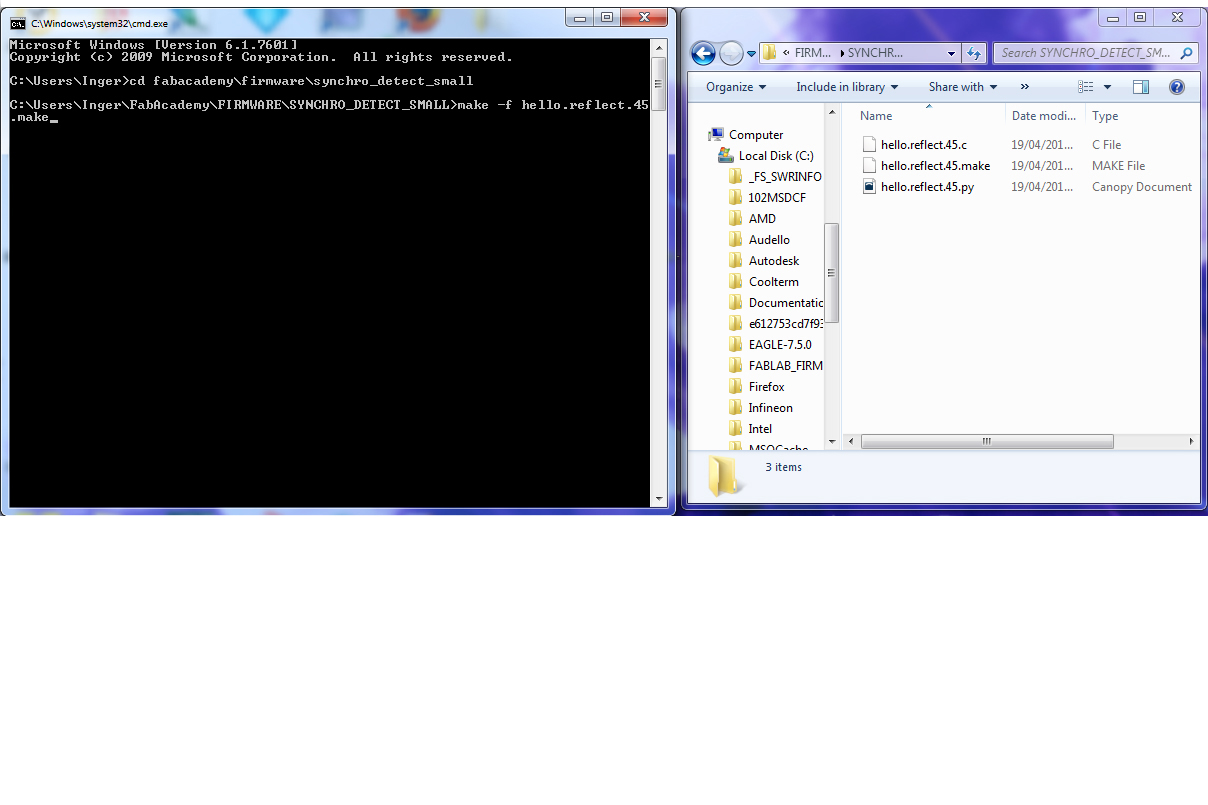Click the Change your view icon
Screen dimensions: 1208x805
point(1086,87)
